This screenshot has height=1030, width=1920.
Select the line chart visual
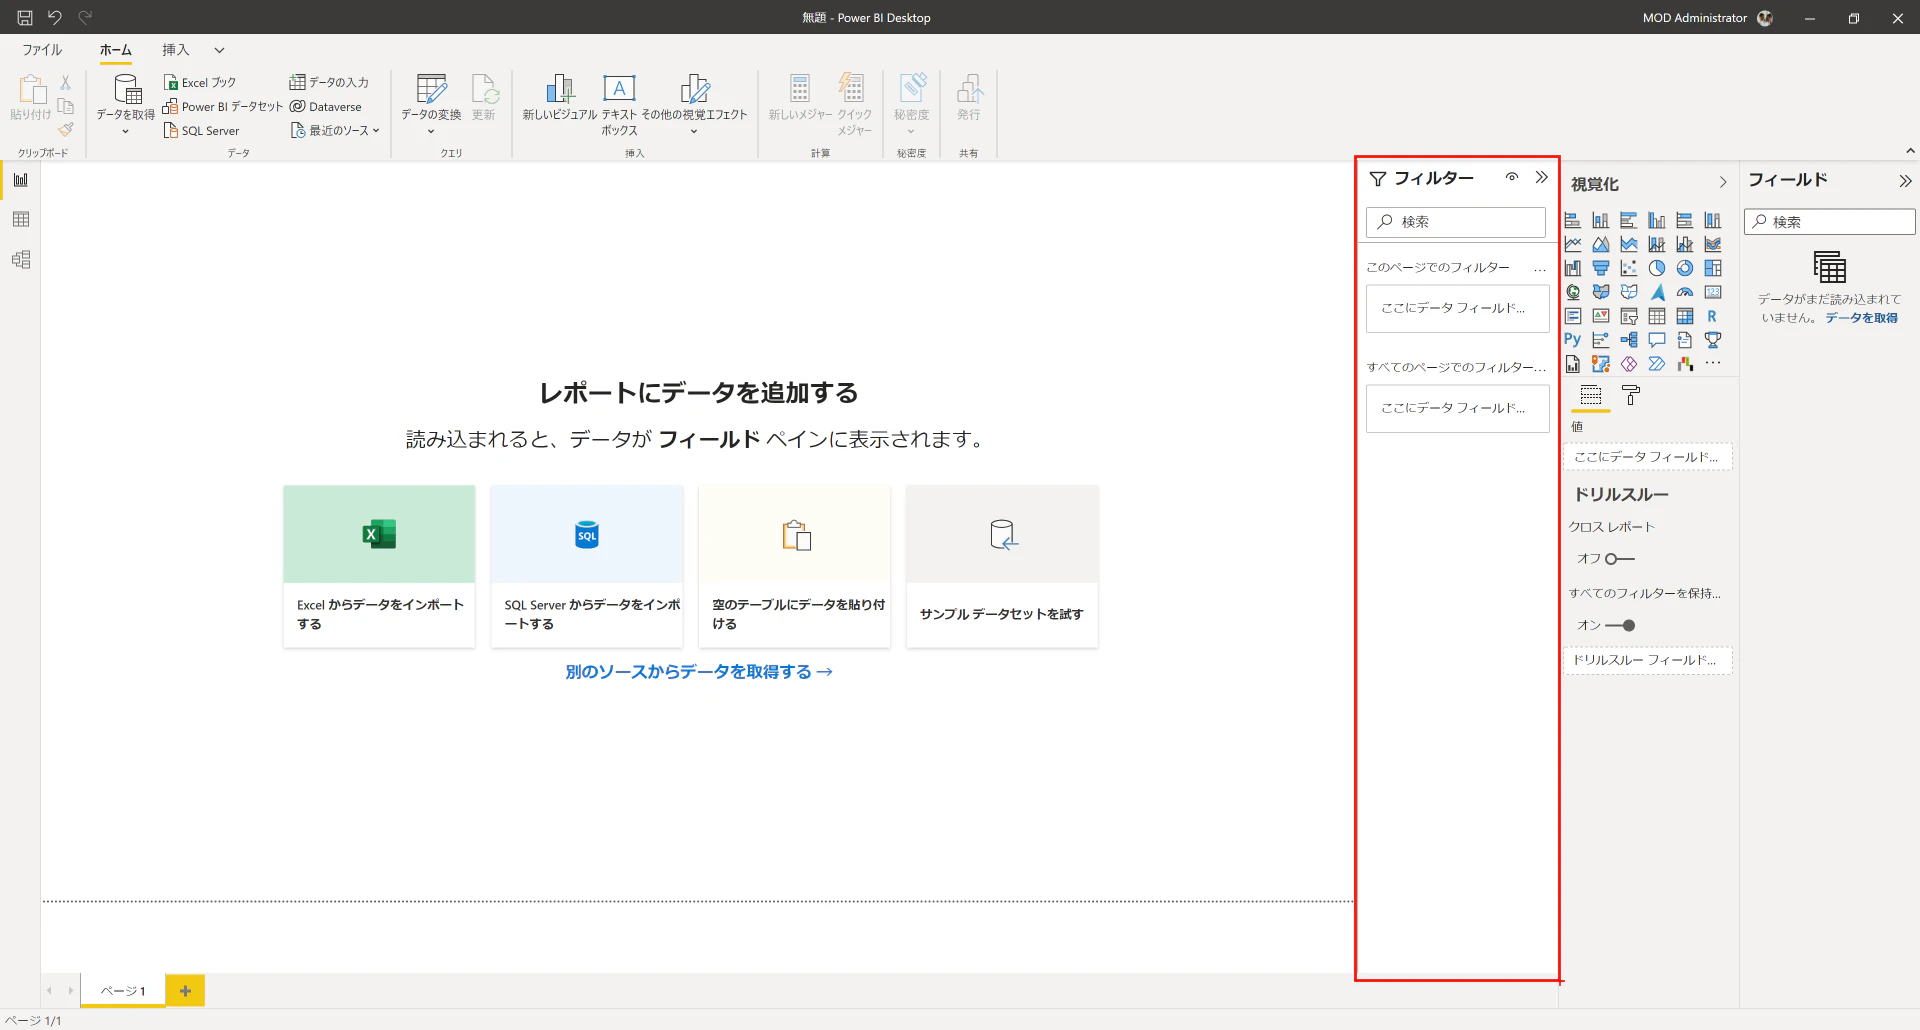pos(1573,244)
